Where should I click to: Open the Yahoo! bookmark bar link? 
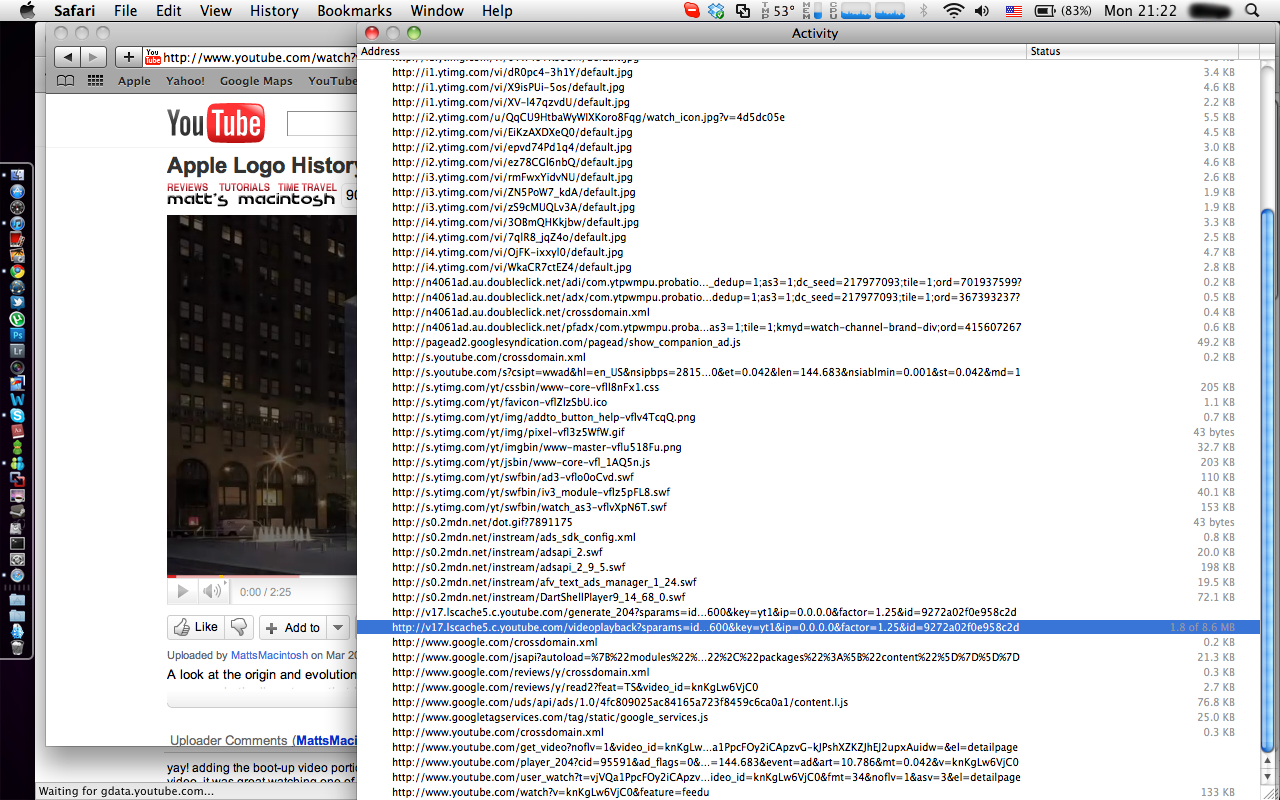click(x=185, y=81)
